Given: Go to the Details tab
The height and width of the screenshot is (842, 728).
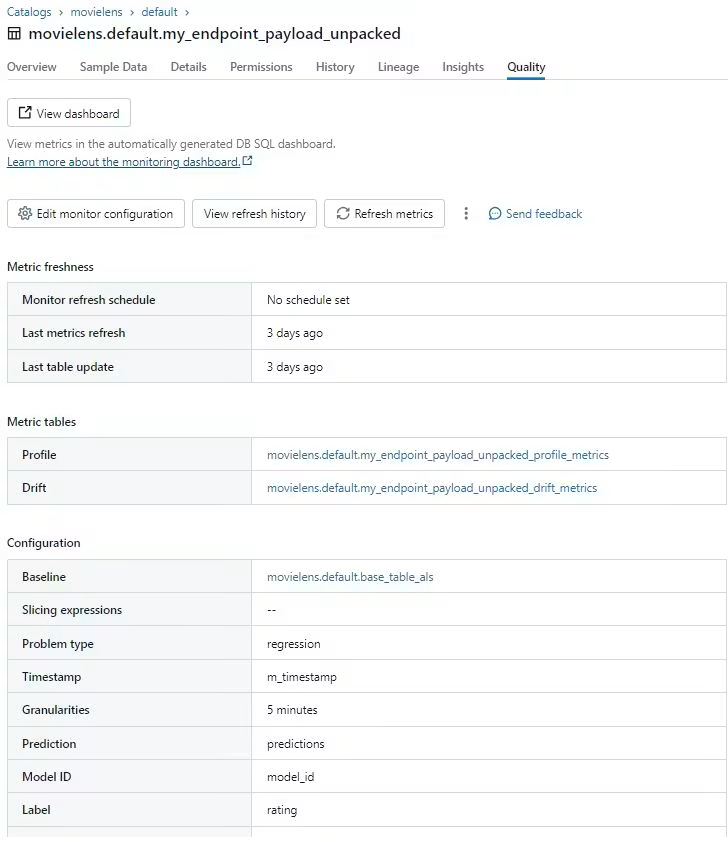Looking at the screenshot, I should (188, 67).
